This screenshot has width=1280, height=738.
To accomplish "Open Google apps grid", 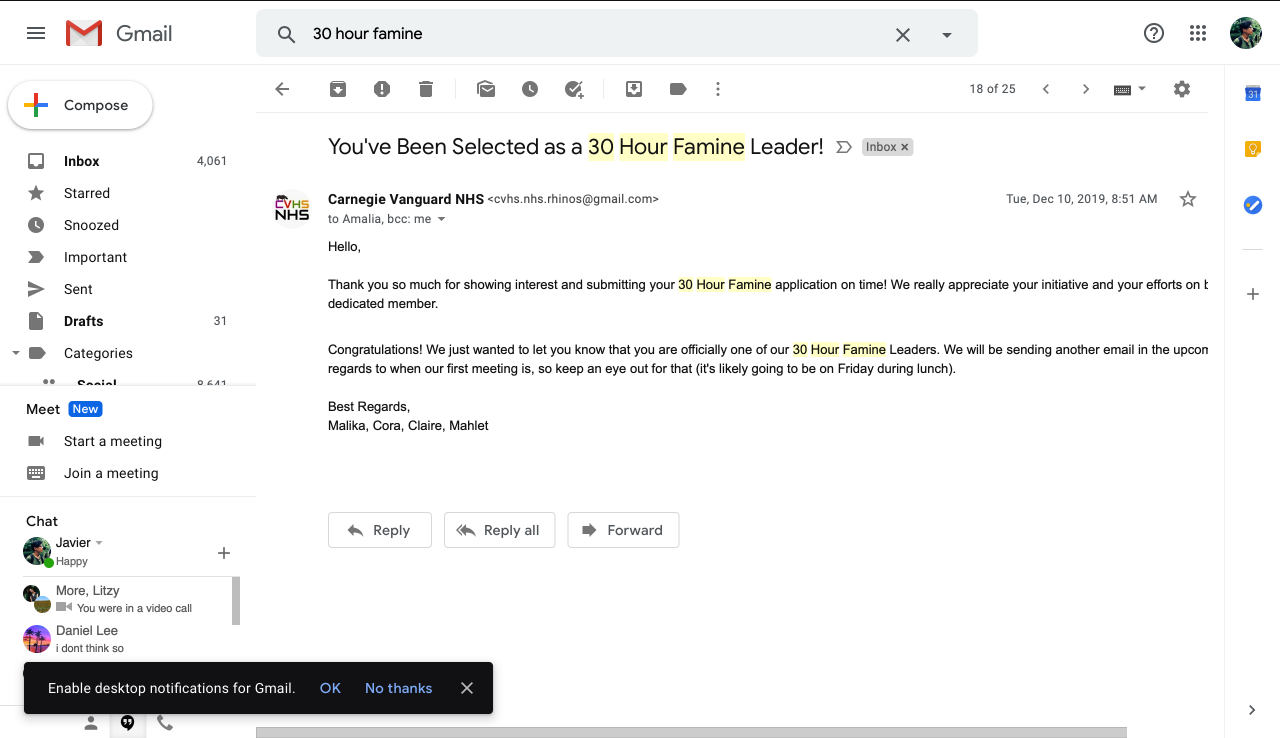I will [x=1198, y=33].
